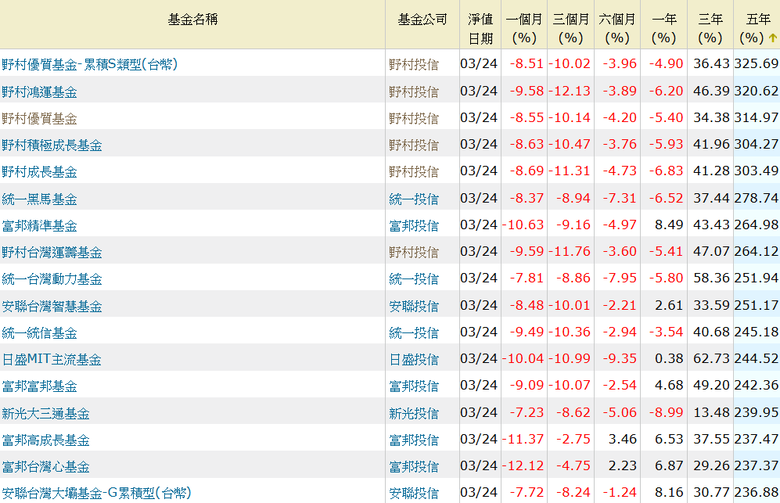780x503 pixels.
Task: Select the one-year value 8.49
Action: [669, 225]
